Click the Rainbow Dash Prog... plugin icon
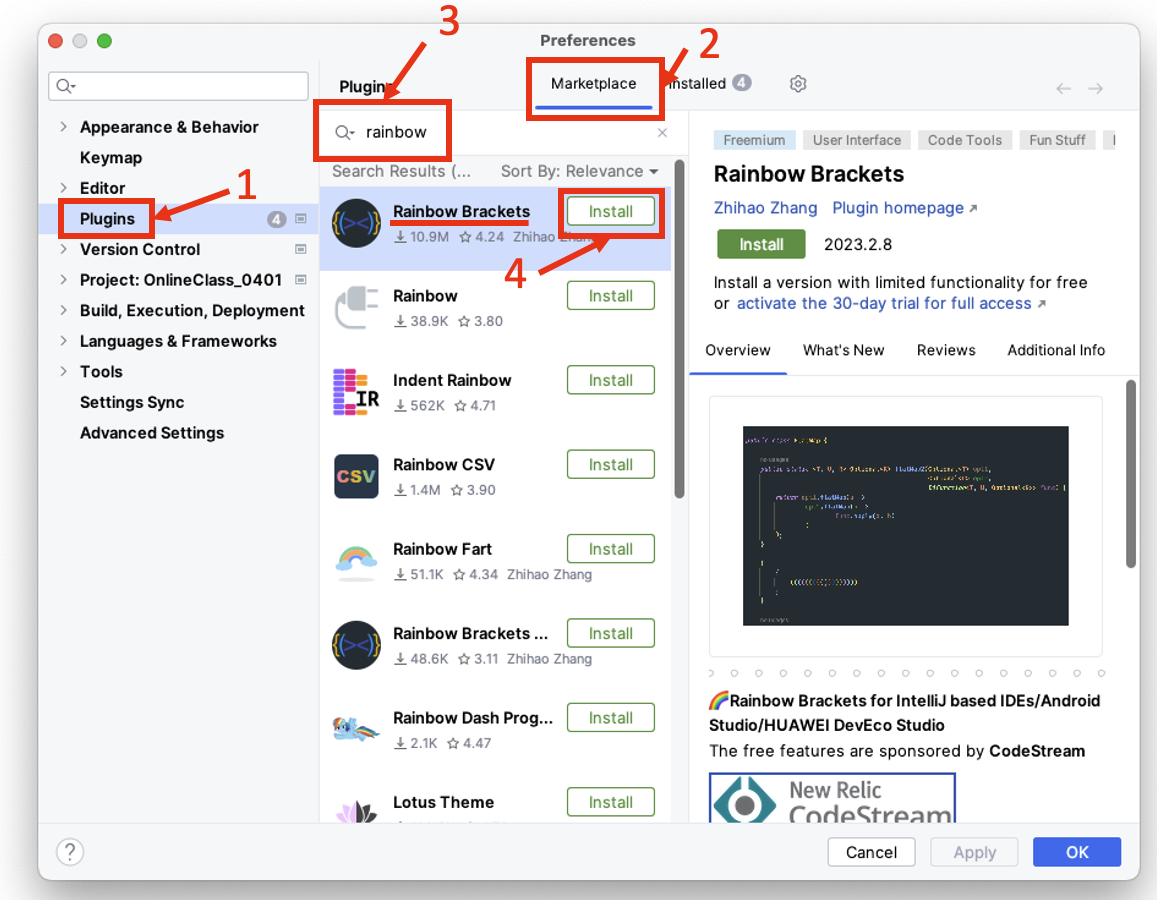 point(356,729)
